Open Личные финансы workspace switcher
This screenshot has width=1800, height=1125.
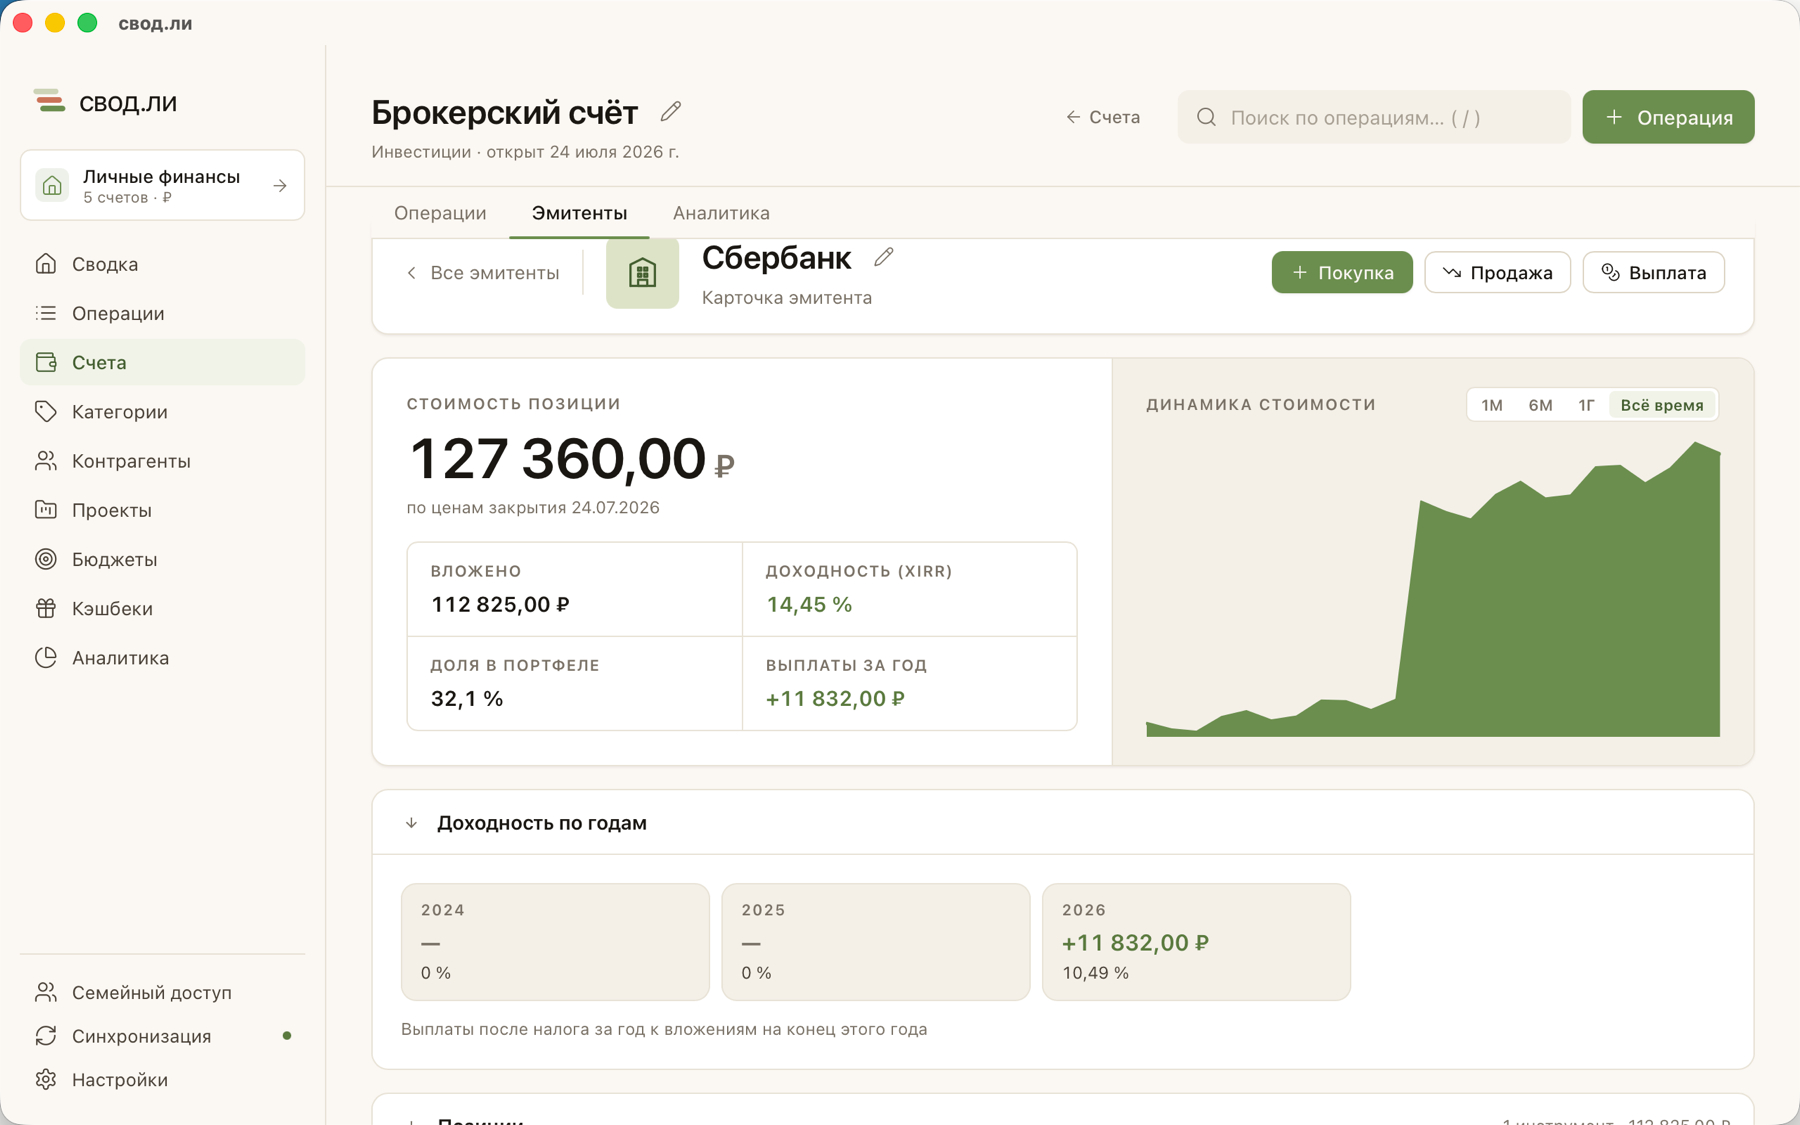pos(162,185)
